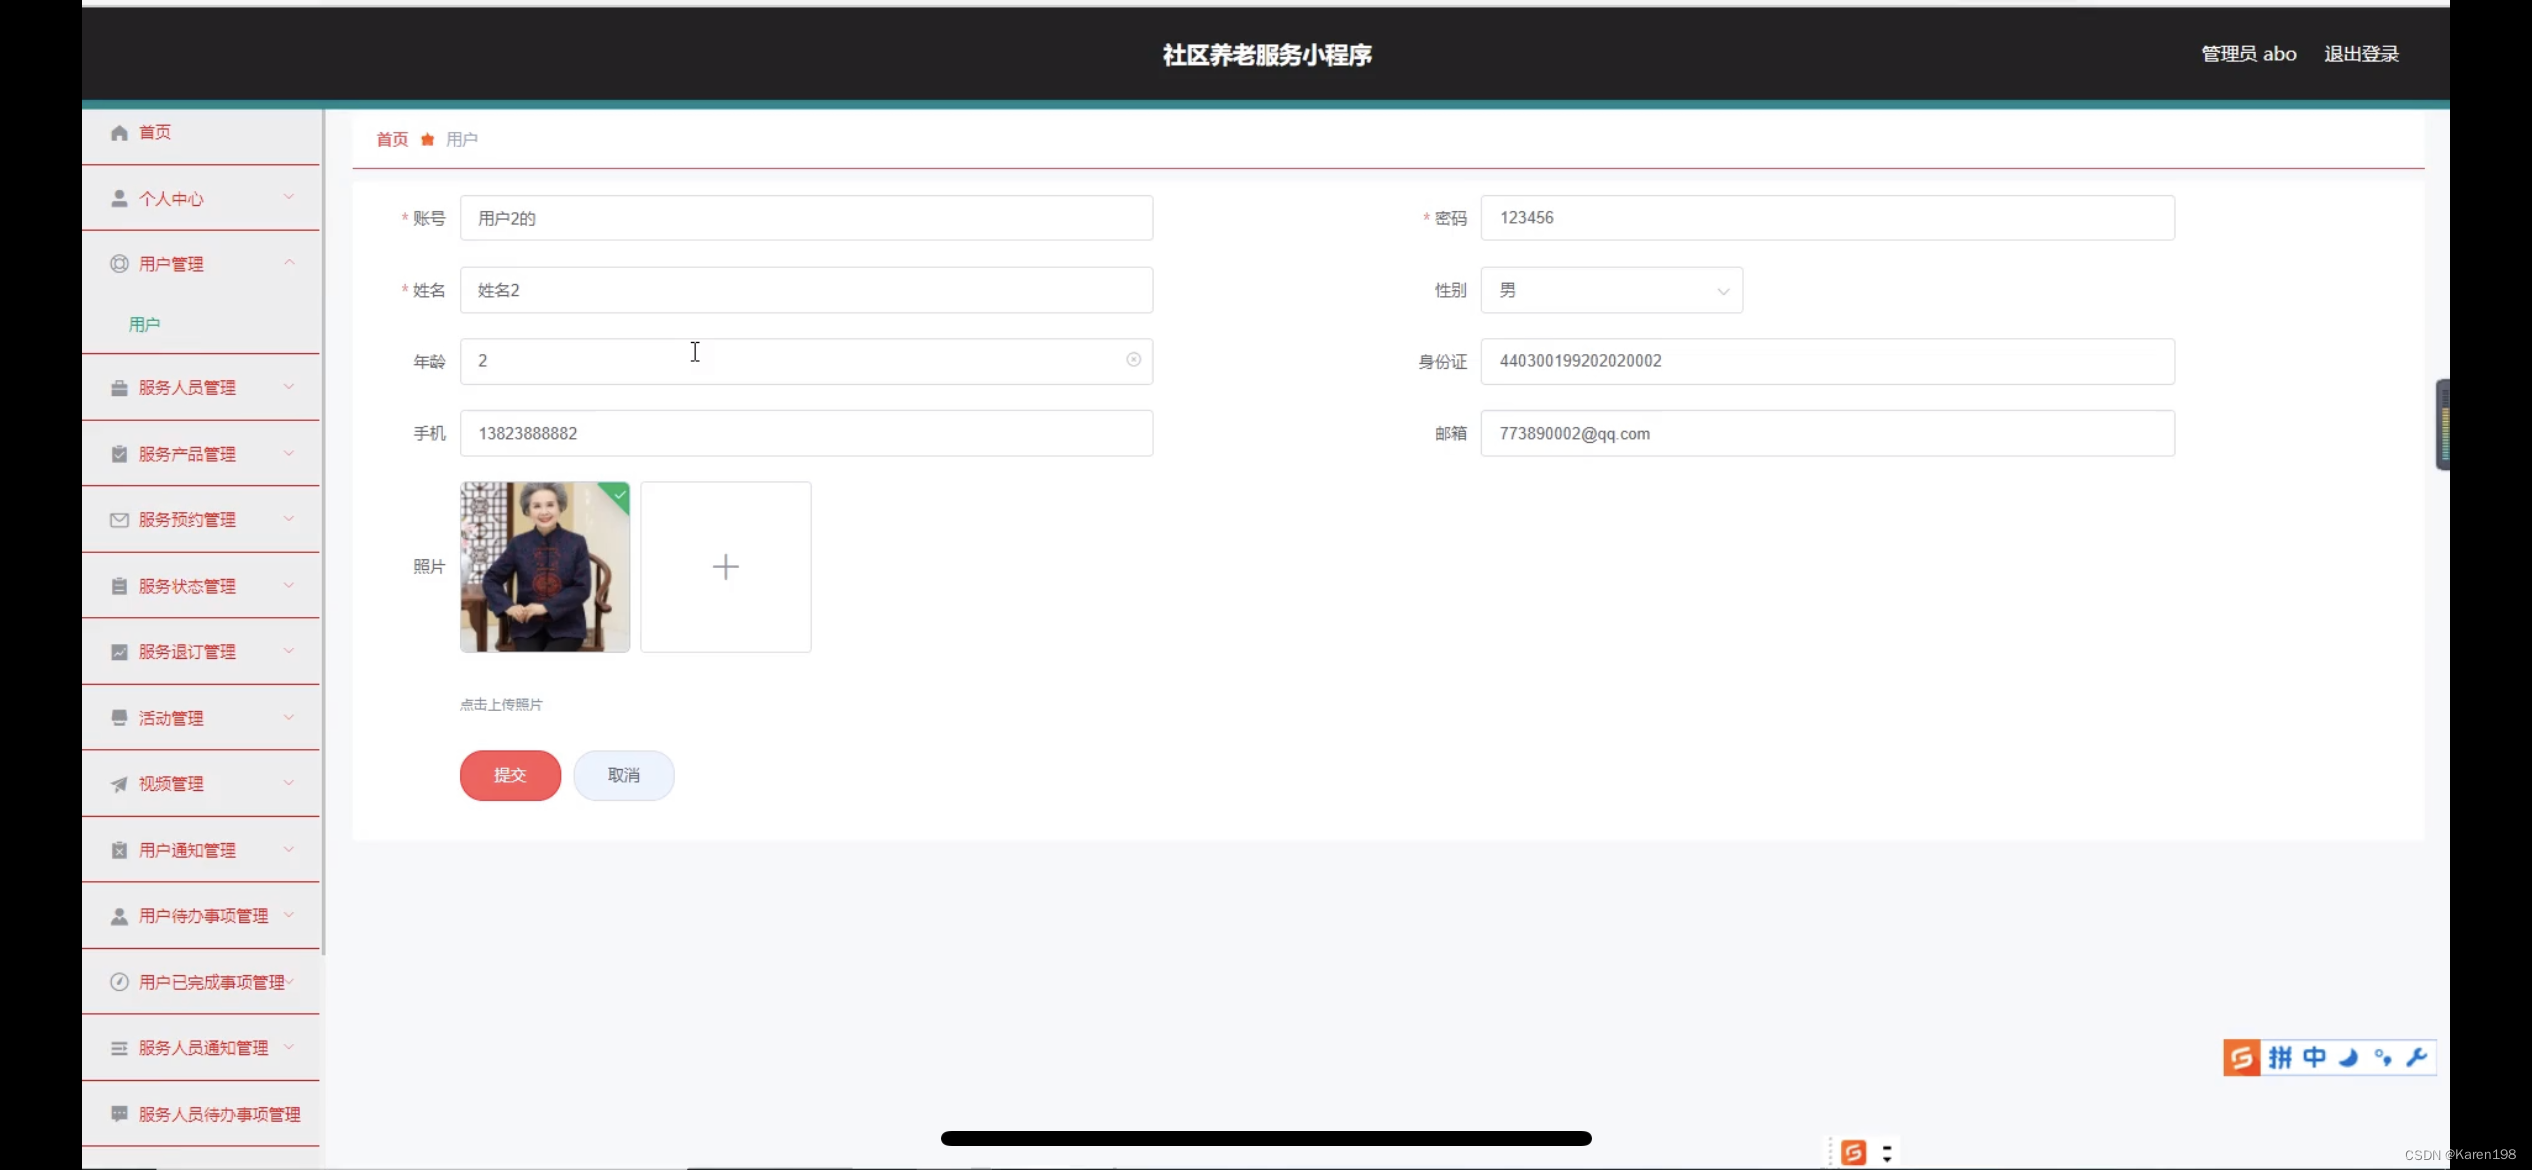The height and width of the screenshot is (1170, 2532).
Task: Click the 退出登录 logout link
Action: [2361, 54]
